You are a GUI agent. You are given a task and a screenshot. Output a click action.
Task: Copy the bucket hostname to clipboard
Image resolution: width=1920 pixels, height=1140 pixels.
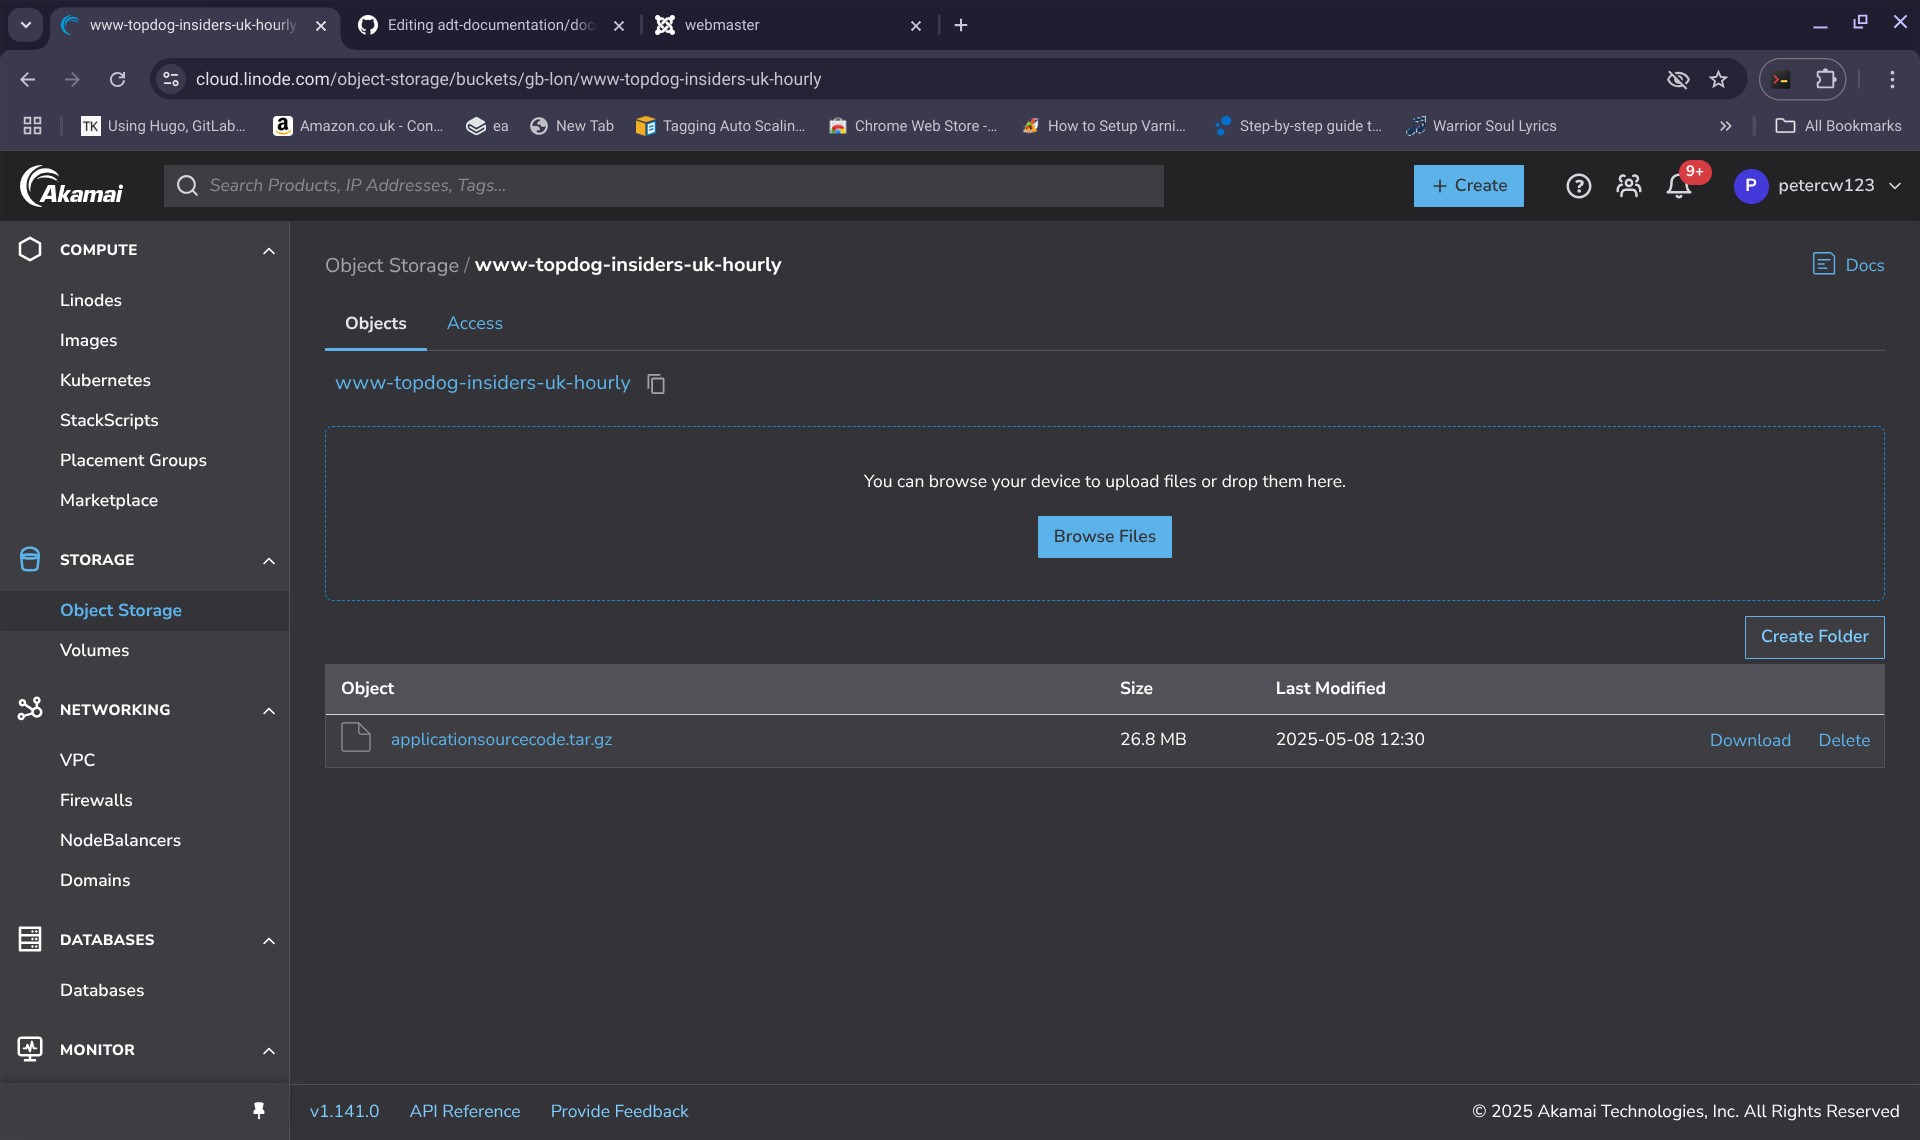click(656, 384)
